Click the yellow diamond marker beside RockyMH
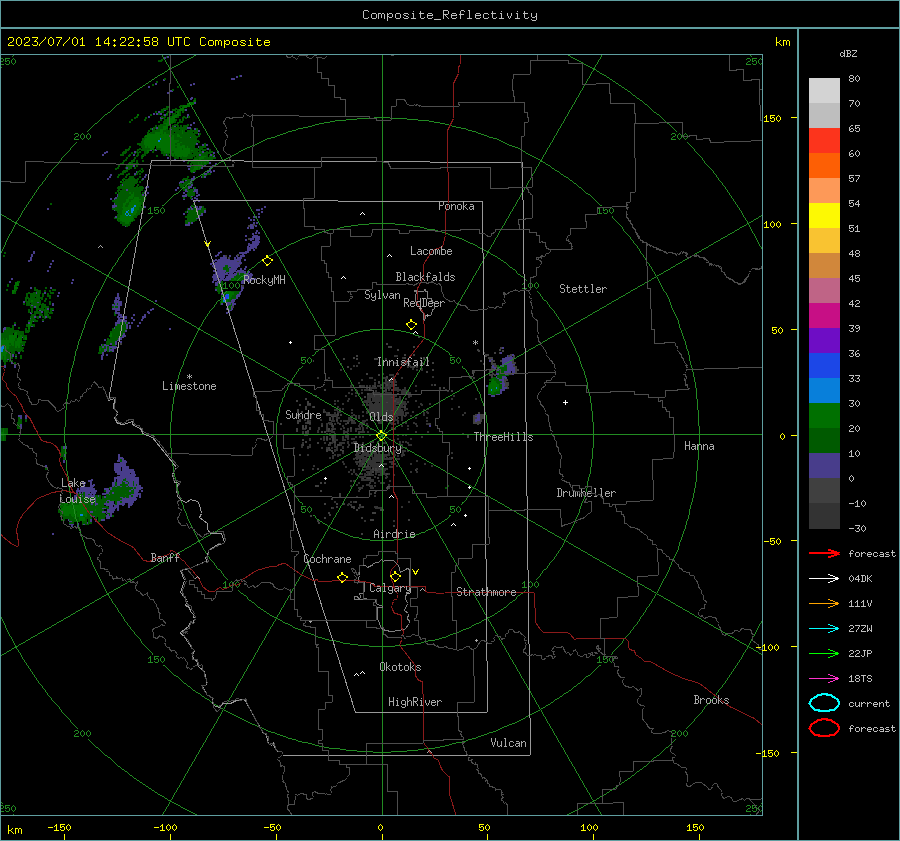The width and height of the screenshot is (900, 841). point(267,261)
